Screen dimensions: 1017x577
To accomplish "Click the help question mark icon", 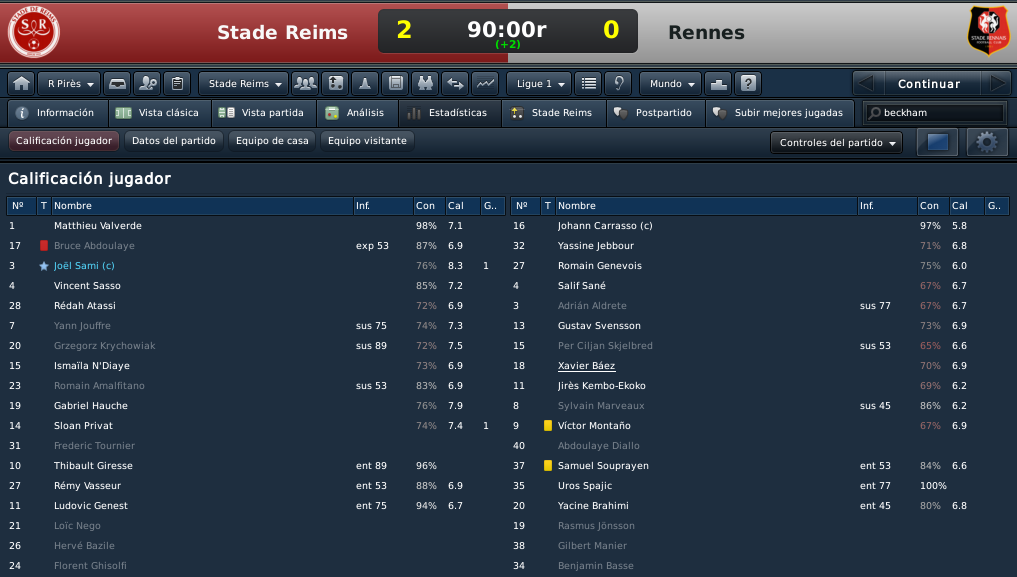I will [x=748, y=84].
